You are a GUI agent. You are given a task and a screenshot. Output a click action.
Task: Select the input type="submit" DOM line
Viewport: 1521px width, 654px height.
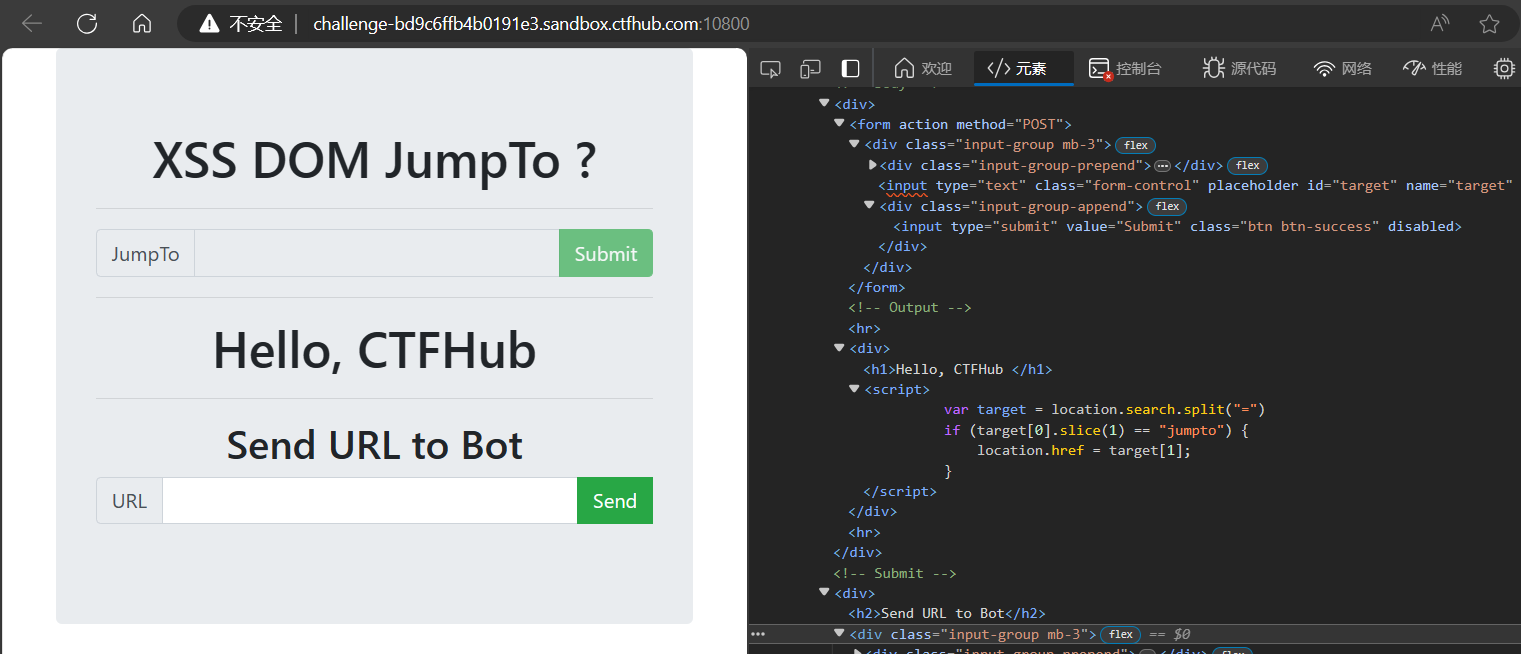click(x=1177, y=226)
